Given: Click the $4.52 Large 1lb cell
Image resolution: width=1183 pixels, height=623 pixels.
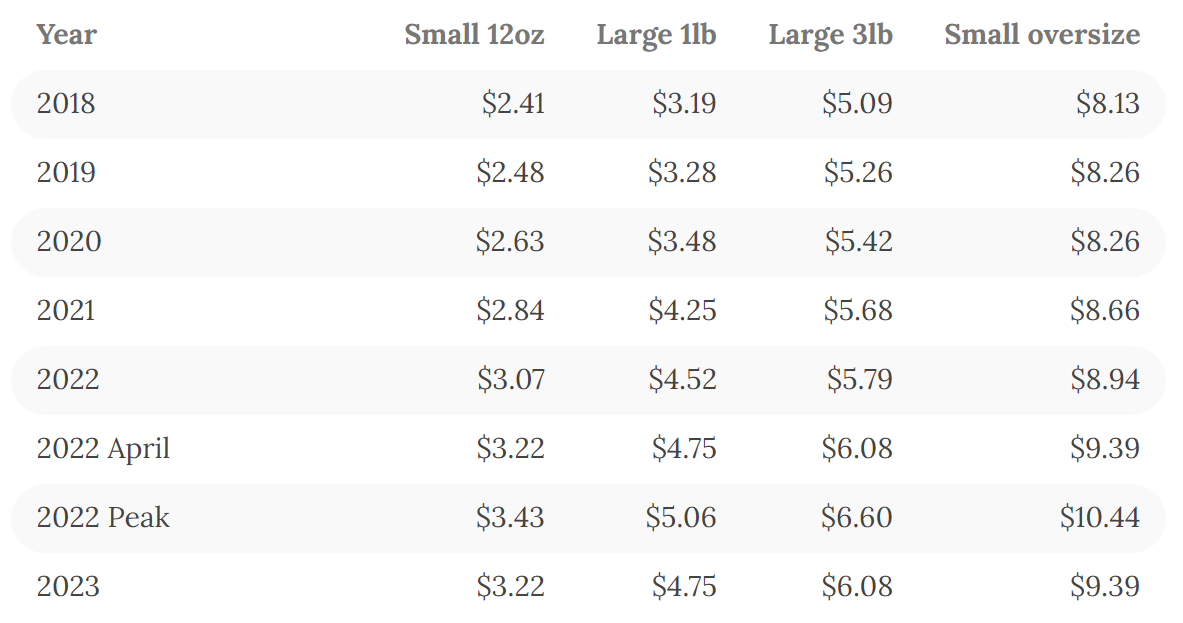Looking at the screenshot, I should tap(683, 380).
